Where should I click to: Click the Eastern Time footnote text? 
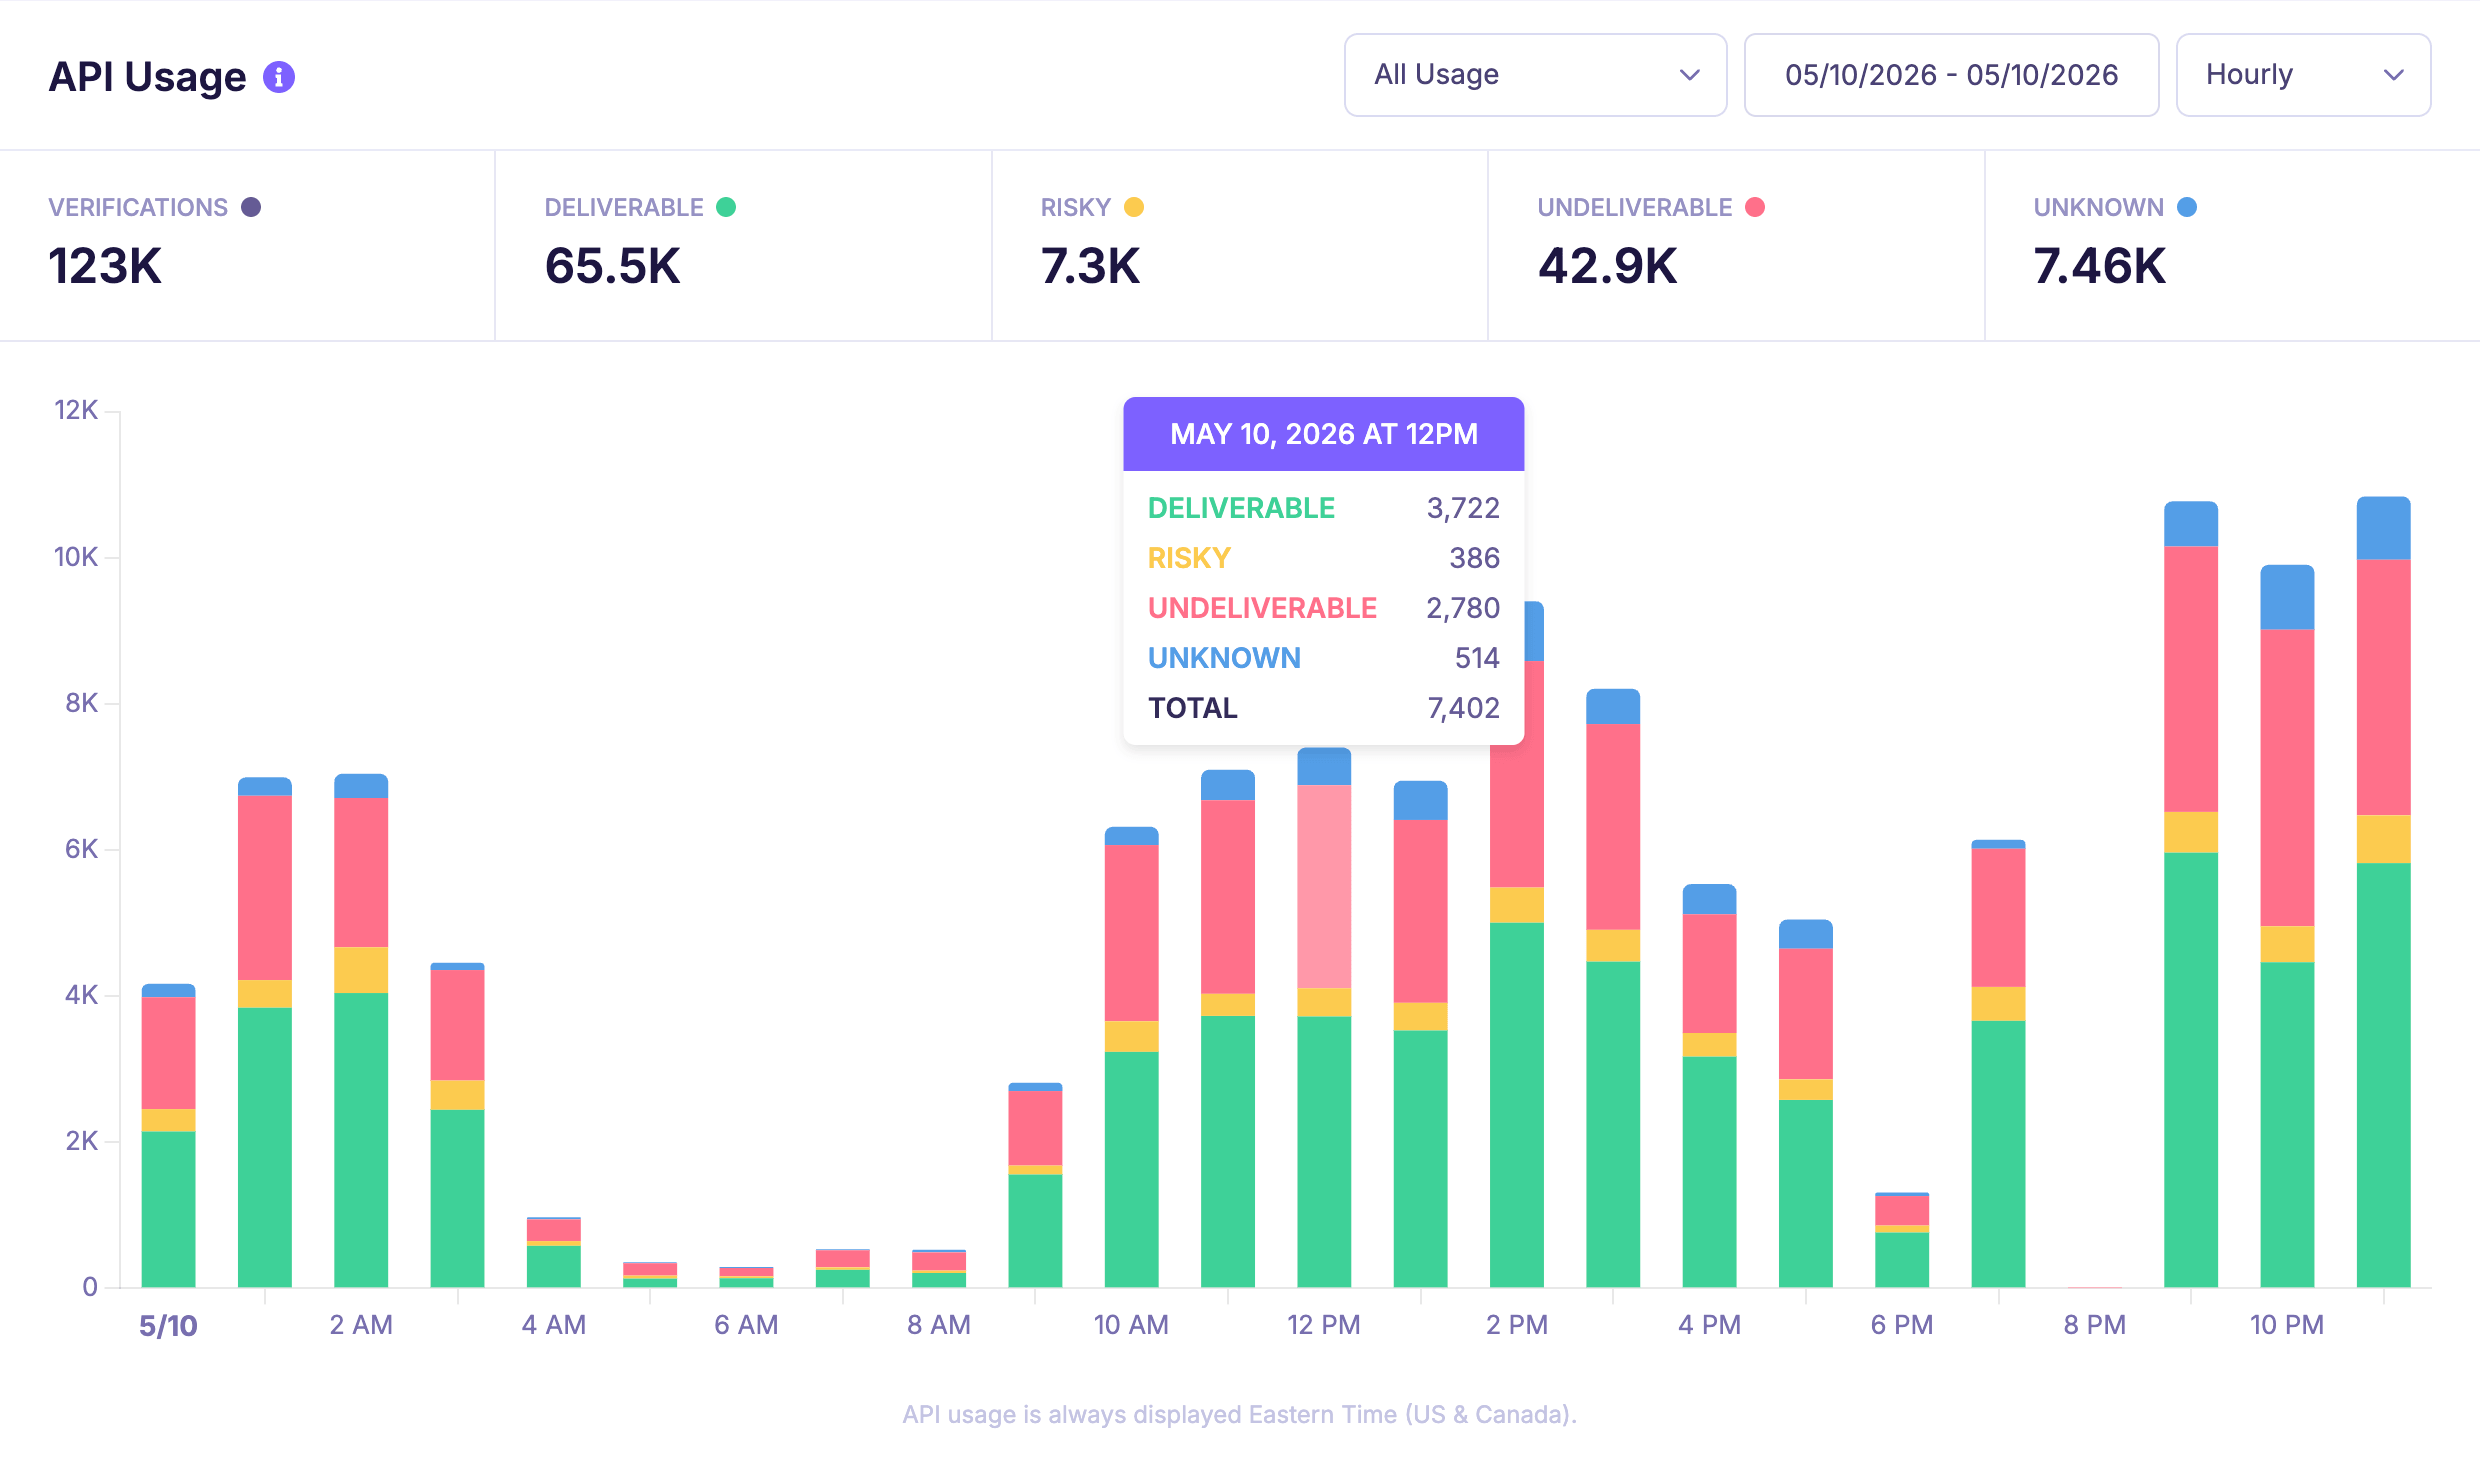[1240, 1415]
